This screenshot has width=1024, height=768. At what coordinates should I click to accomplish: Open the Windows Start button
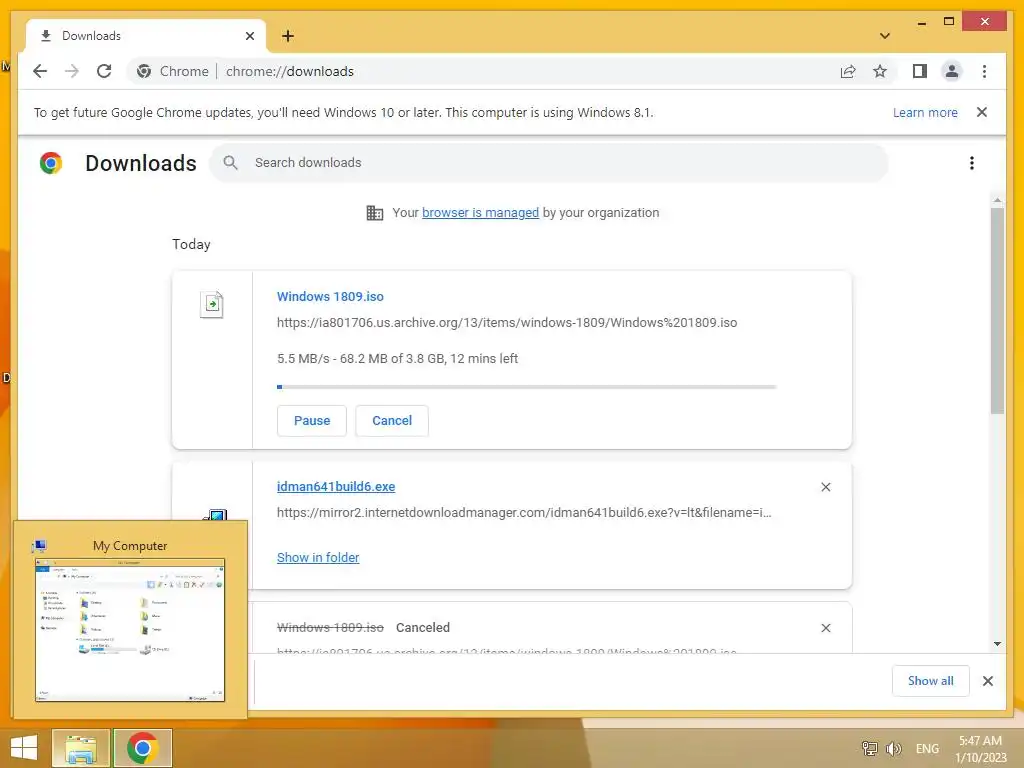[24, 748]
